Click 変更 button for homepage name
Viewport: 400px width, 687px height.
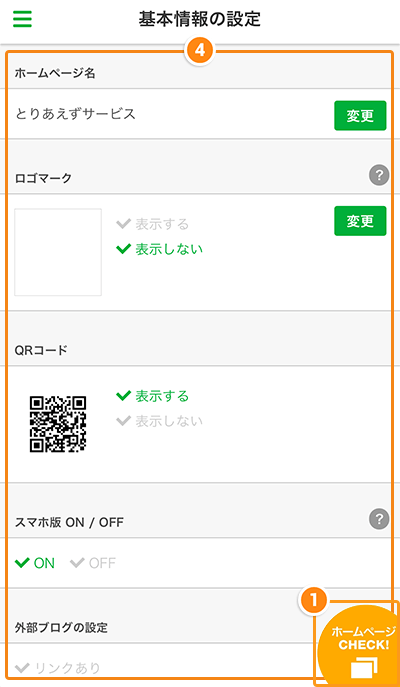[x=360, y=116]
